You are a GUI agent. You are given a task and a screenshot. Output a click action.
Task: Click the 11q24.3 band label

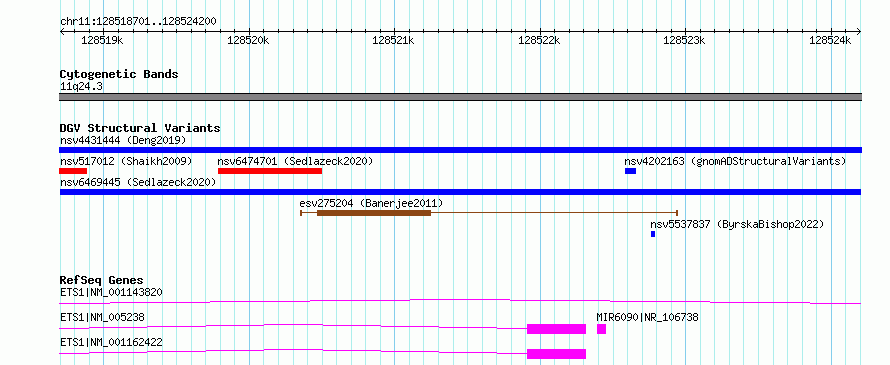tap(81, 87)
